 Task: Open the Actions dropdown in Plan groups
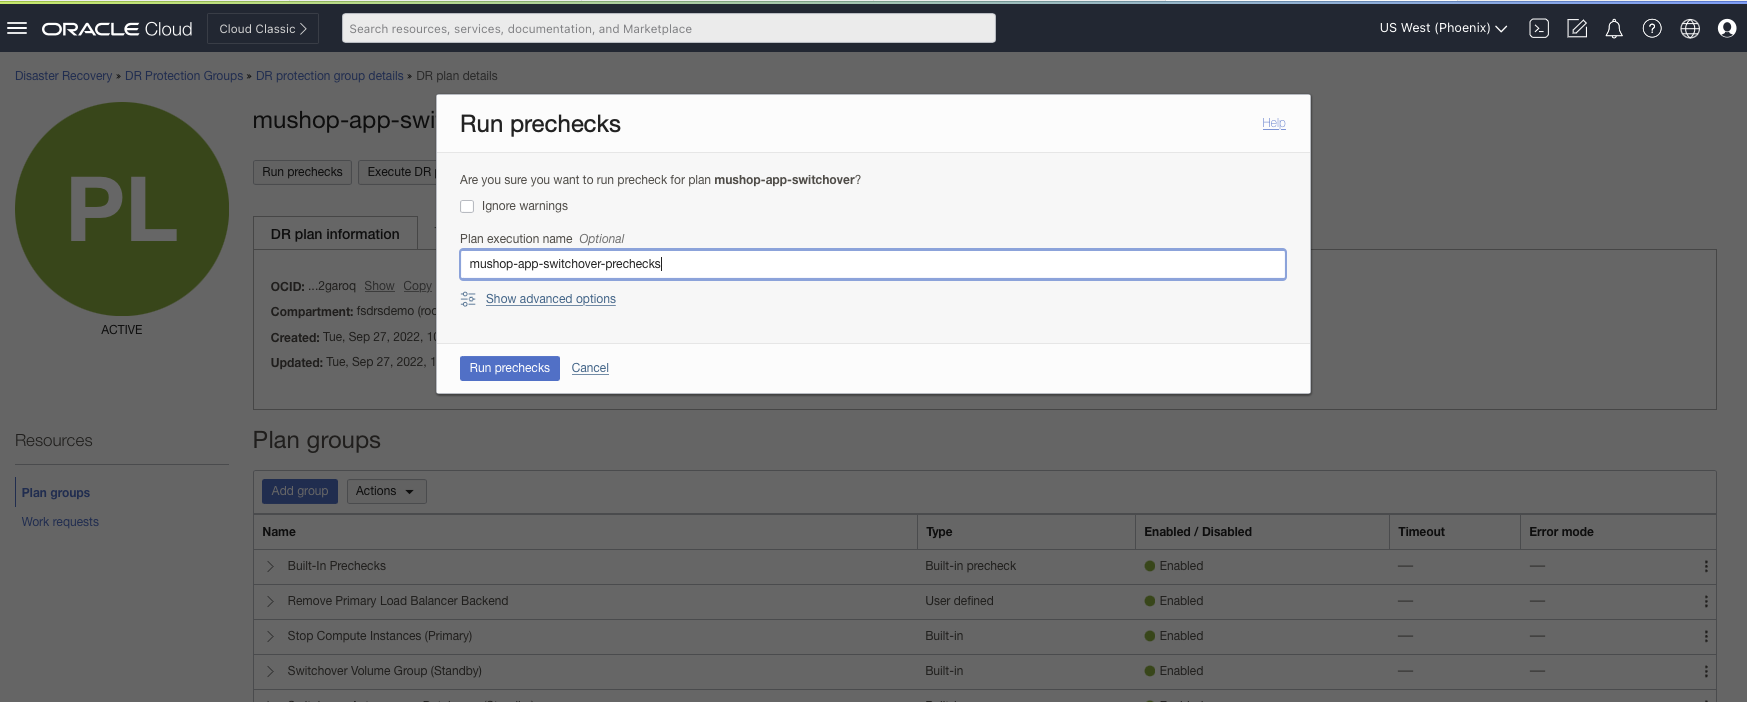click(386, 491)
